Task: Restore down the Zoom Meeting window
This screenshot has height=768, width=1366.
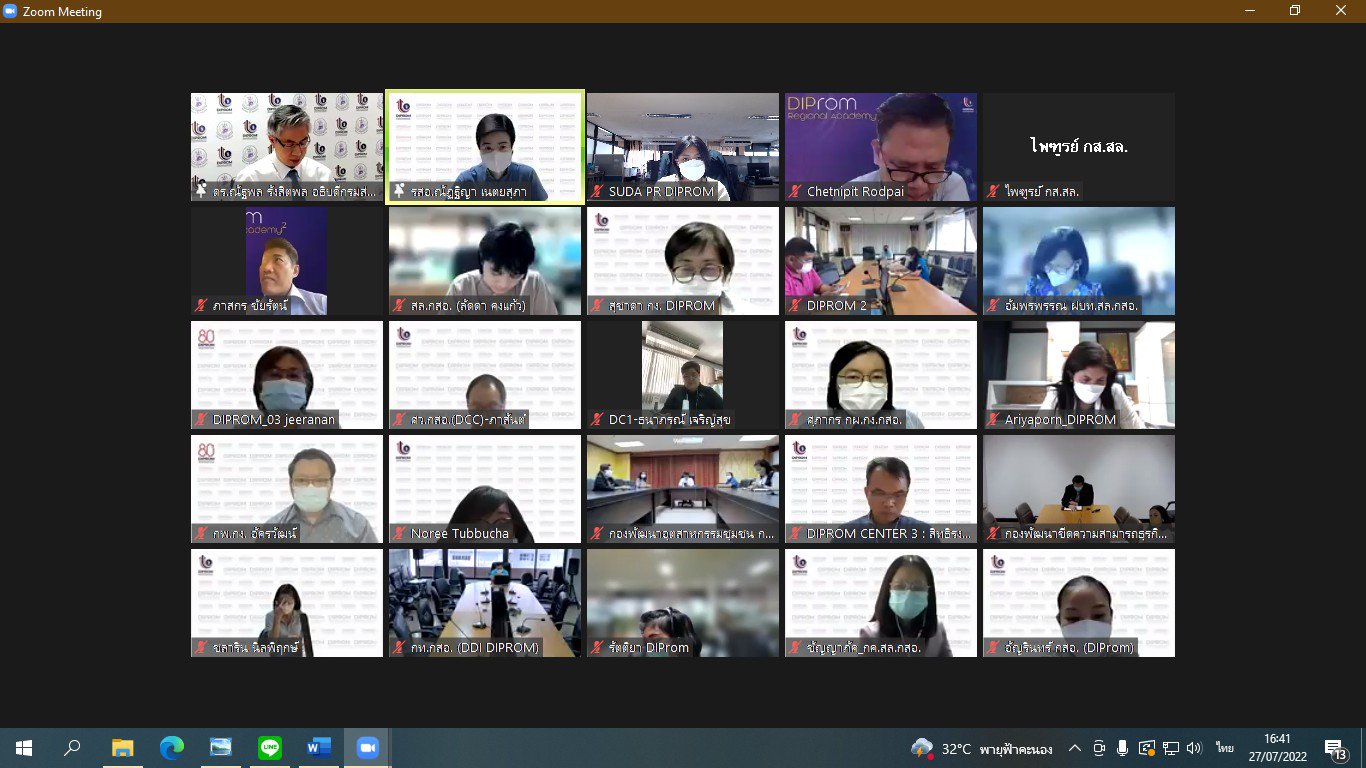Action: point(1295,11)
